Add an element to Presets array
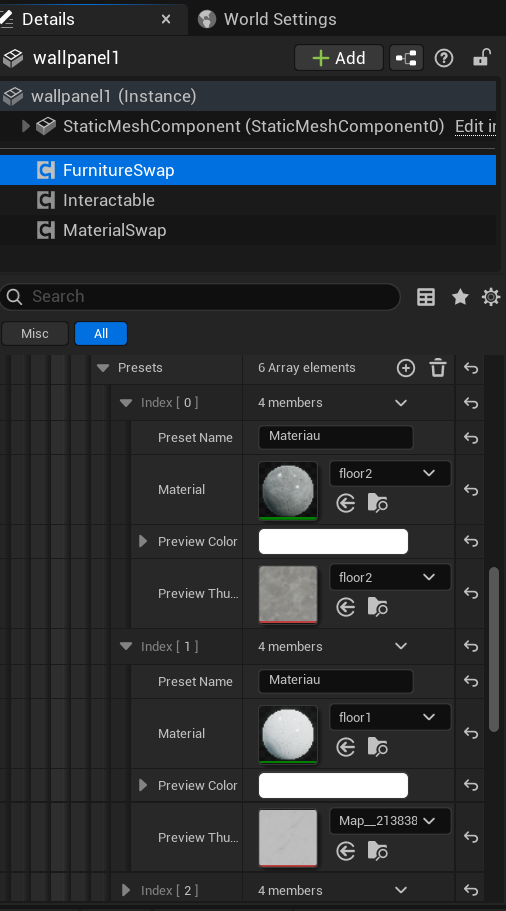506x911 pixels. 405,368
